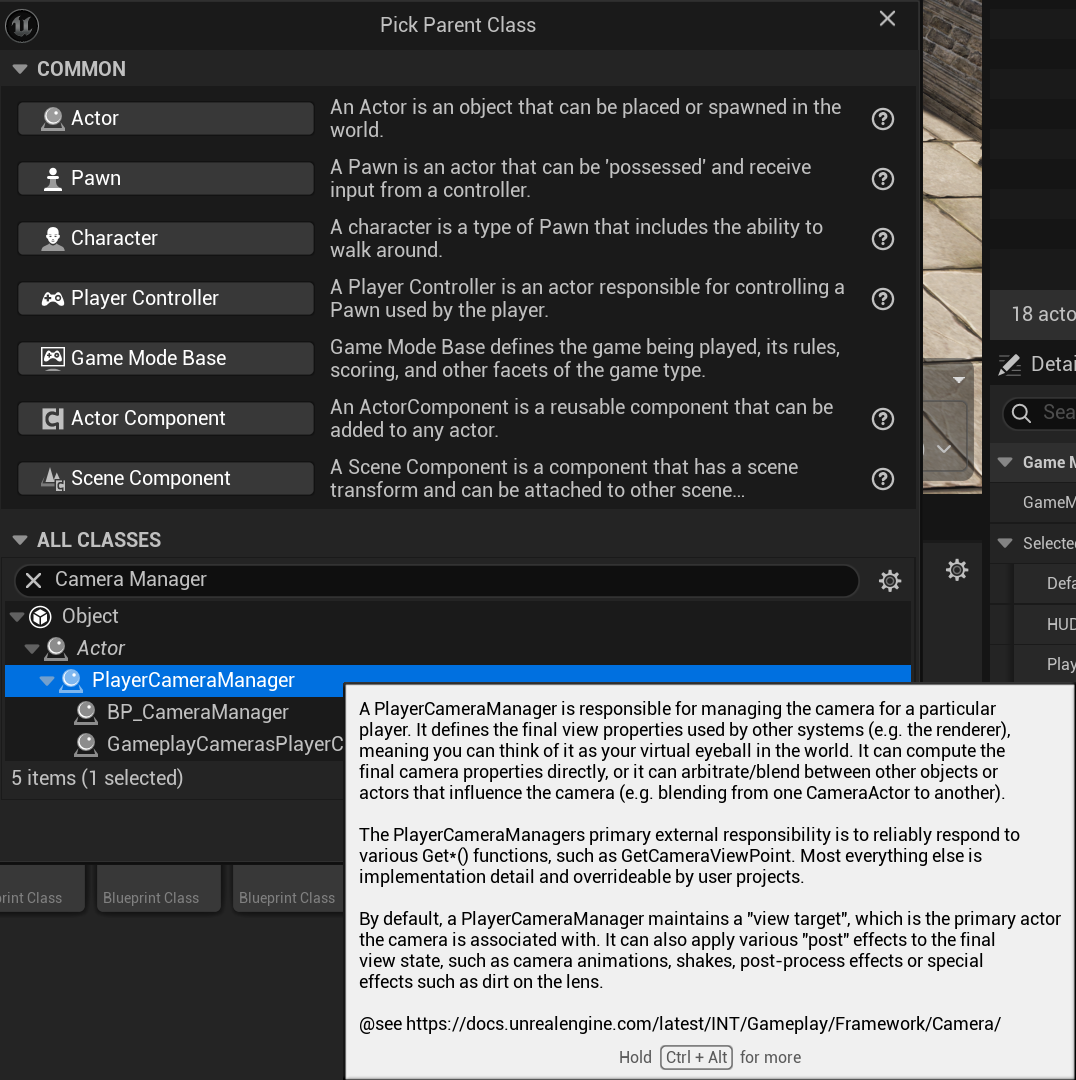Collapse the Actor tree node arrow
The height and width of the screenshot is (1080, 1076).
tap(31, 648)
